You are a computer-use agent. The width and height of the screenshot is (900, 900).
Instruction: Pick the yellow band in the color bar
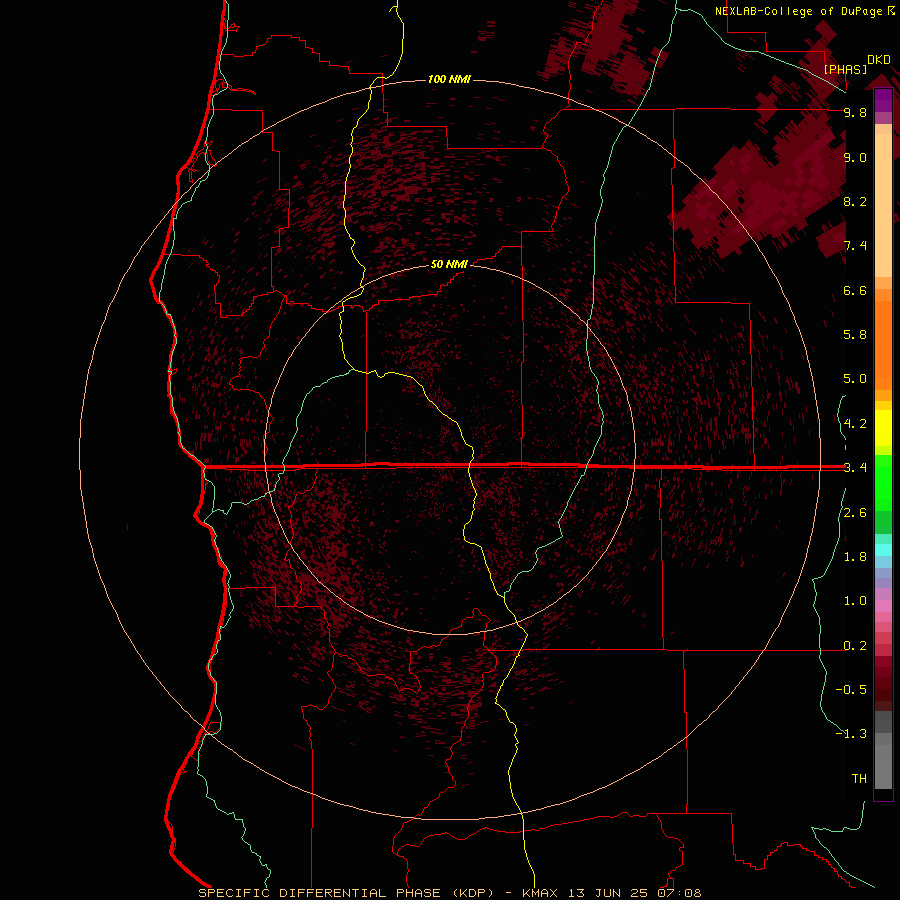pos(883,428)
